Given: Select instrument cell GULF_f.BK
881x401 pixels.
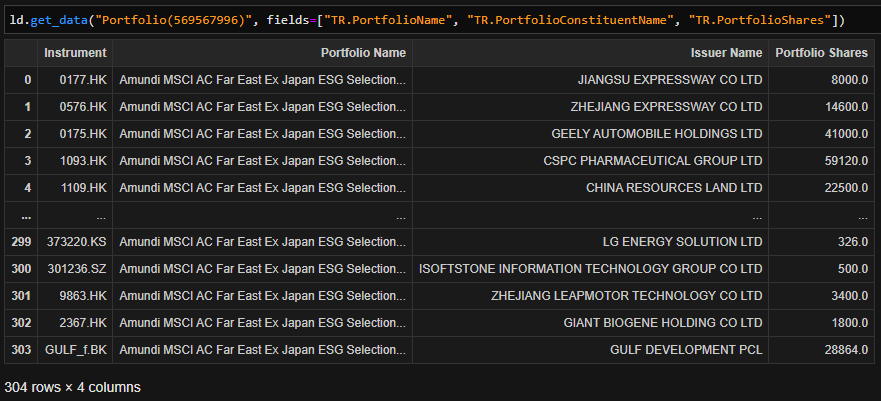Looking at the screenshot, I should point(76,349).
